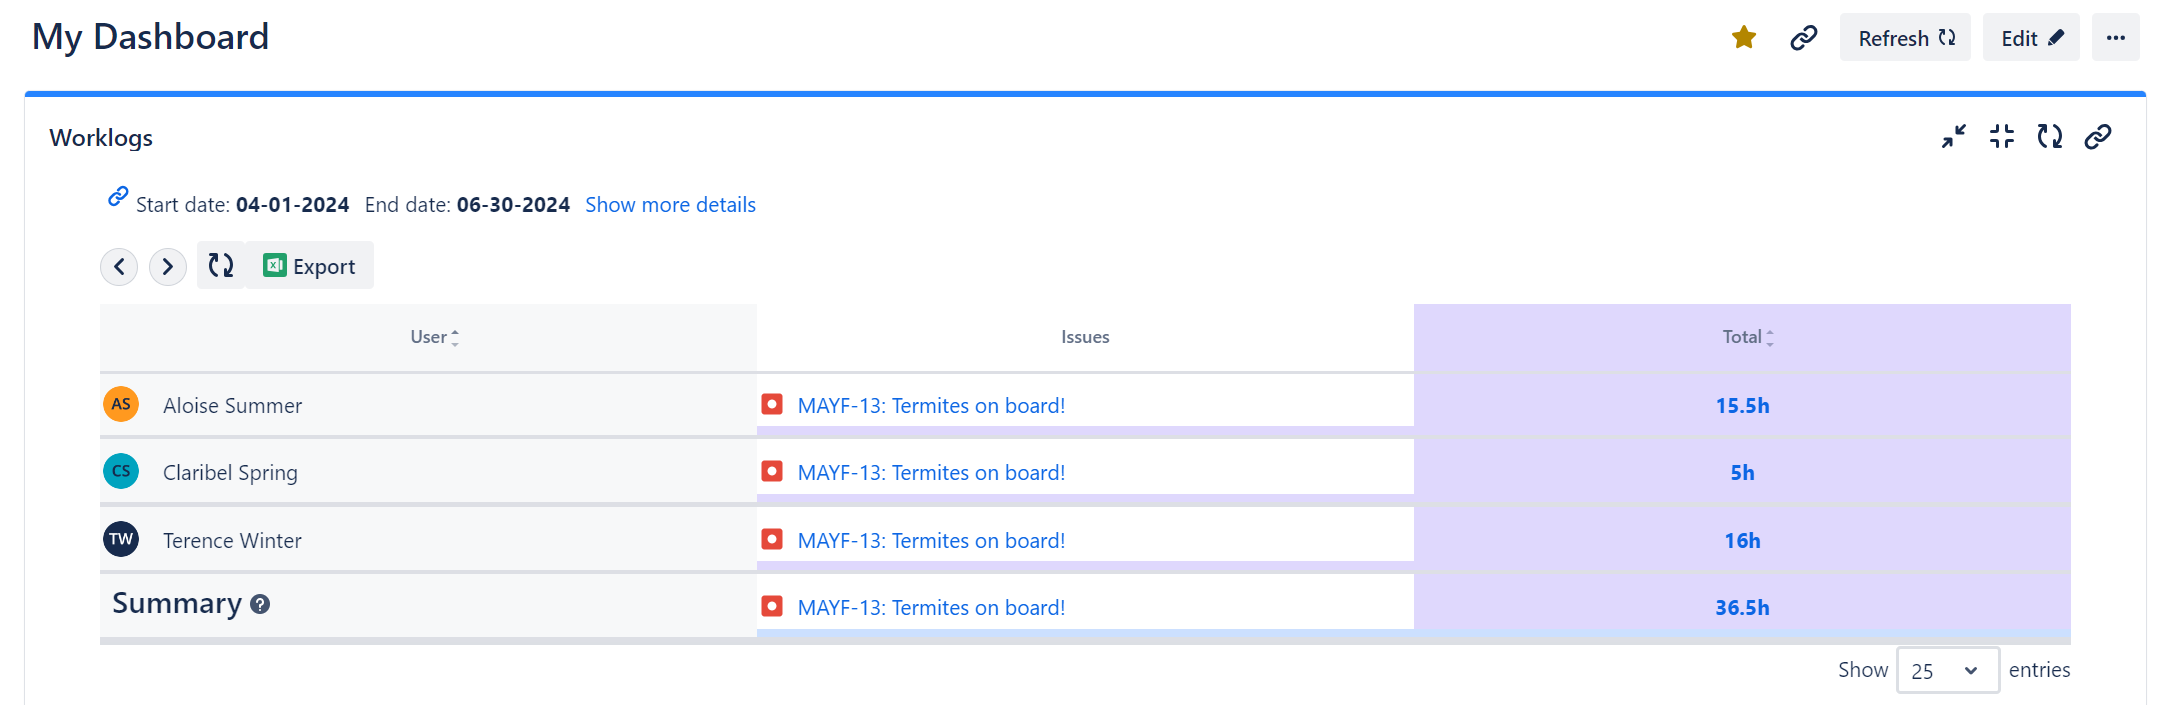Screen dimensions: 2170x705
Task: Refresh the Worklogs gadget from header icon
Action: click(x=2050, y=136)
